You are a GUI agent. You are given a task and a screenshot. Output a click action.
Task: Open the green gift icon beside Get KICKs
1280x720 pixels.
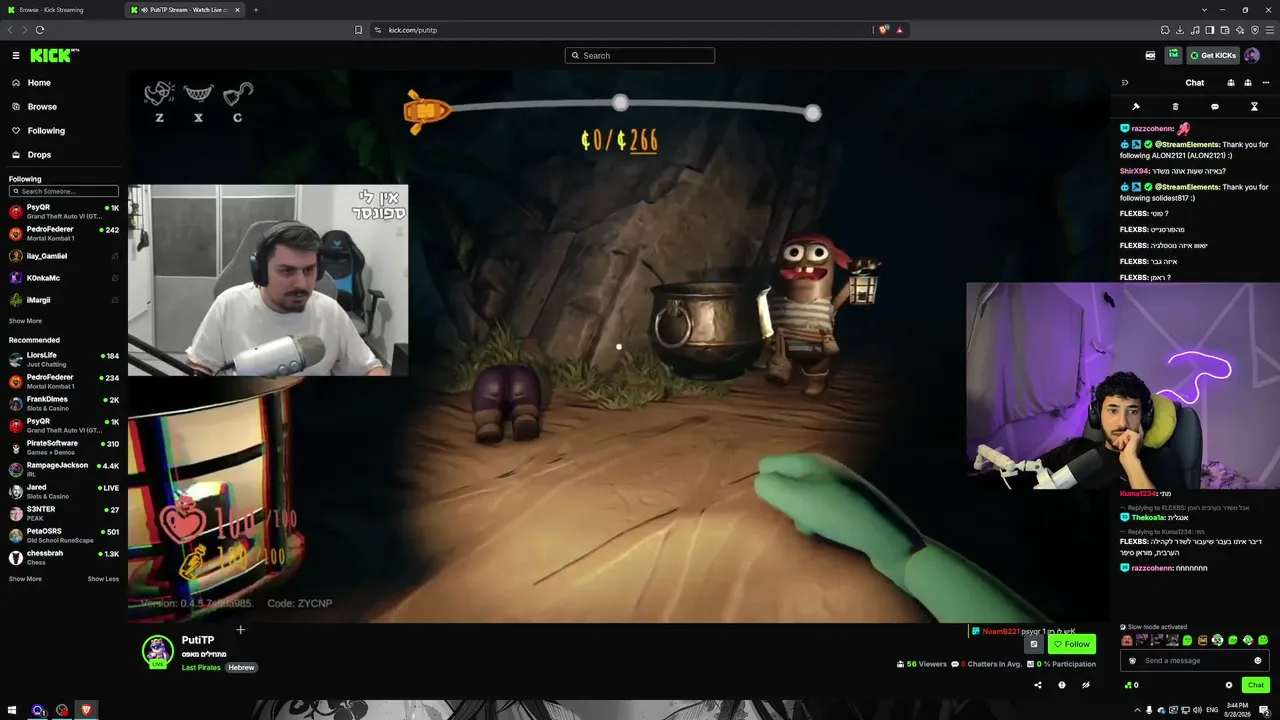(x=1173, y=55)
